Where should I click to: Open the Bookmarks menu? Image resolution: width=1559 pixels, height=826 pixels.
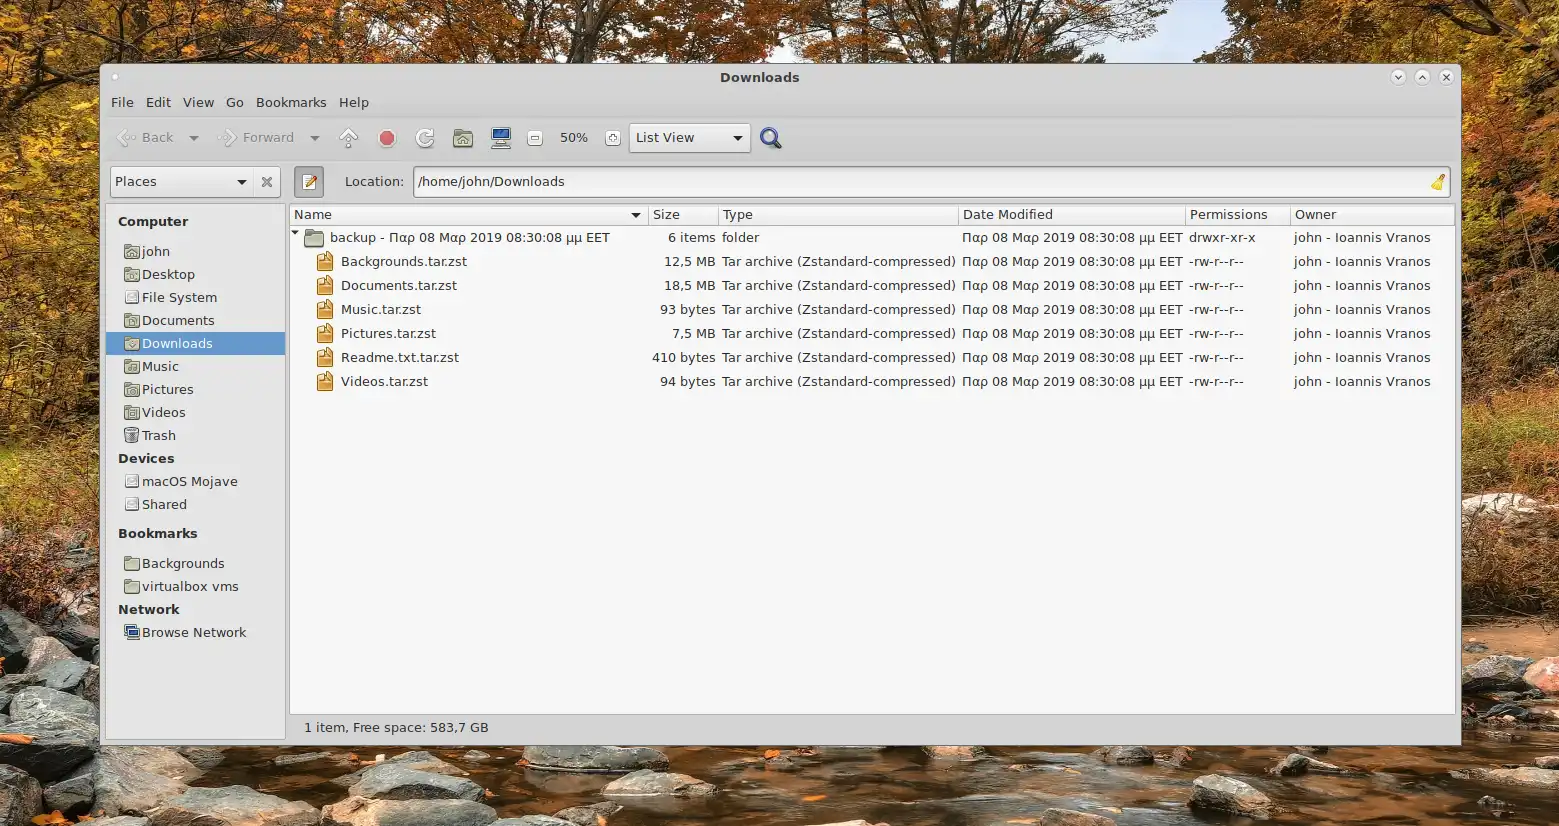[x=291, y=102]
